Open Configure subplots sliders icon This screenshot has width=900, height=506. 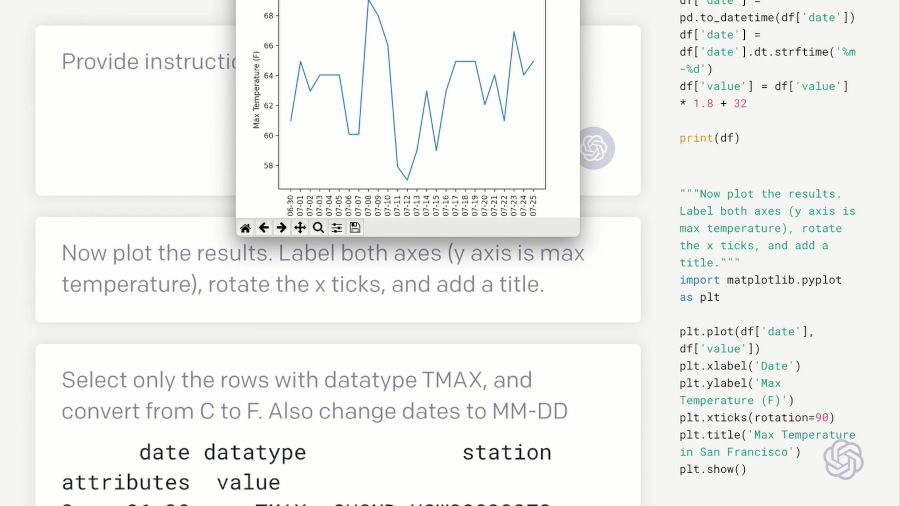pos(337,228)
